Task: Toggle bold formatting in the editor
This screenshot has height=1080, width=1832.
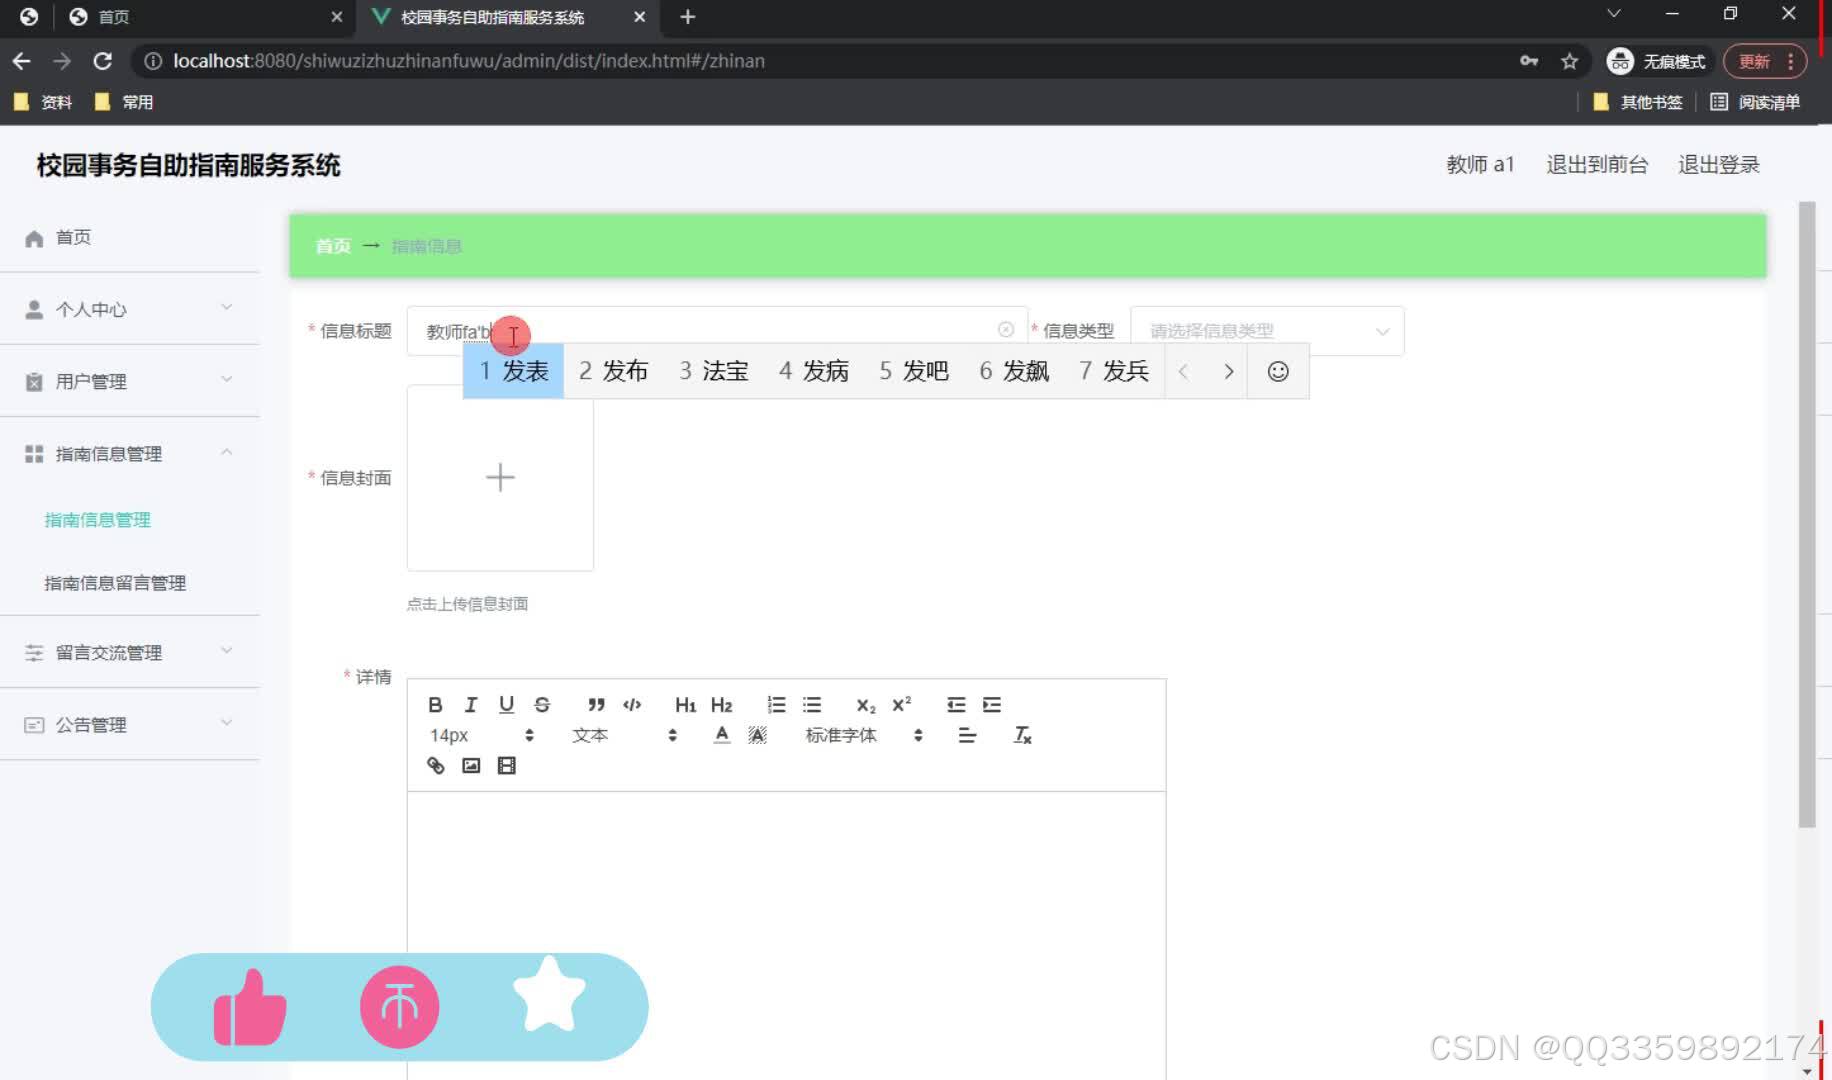Action: [435, 704]
